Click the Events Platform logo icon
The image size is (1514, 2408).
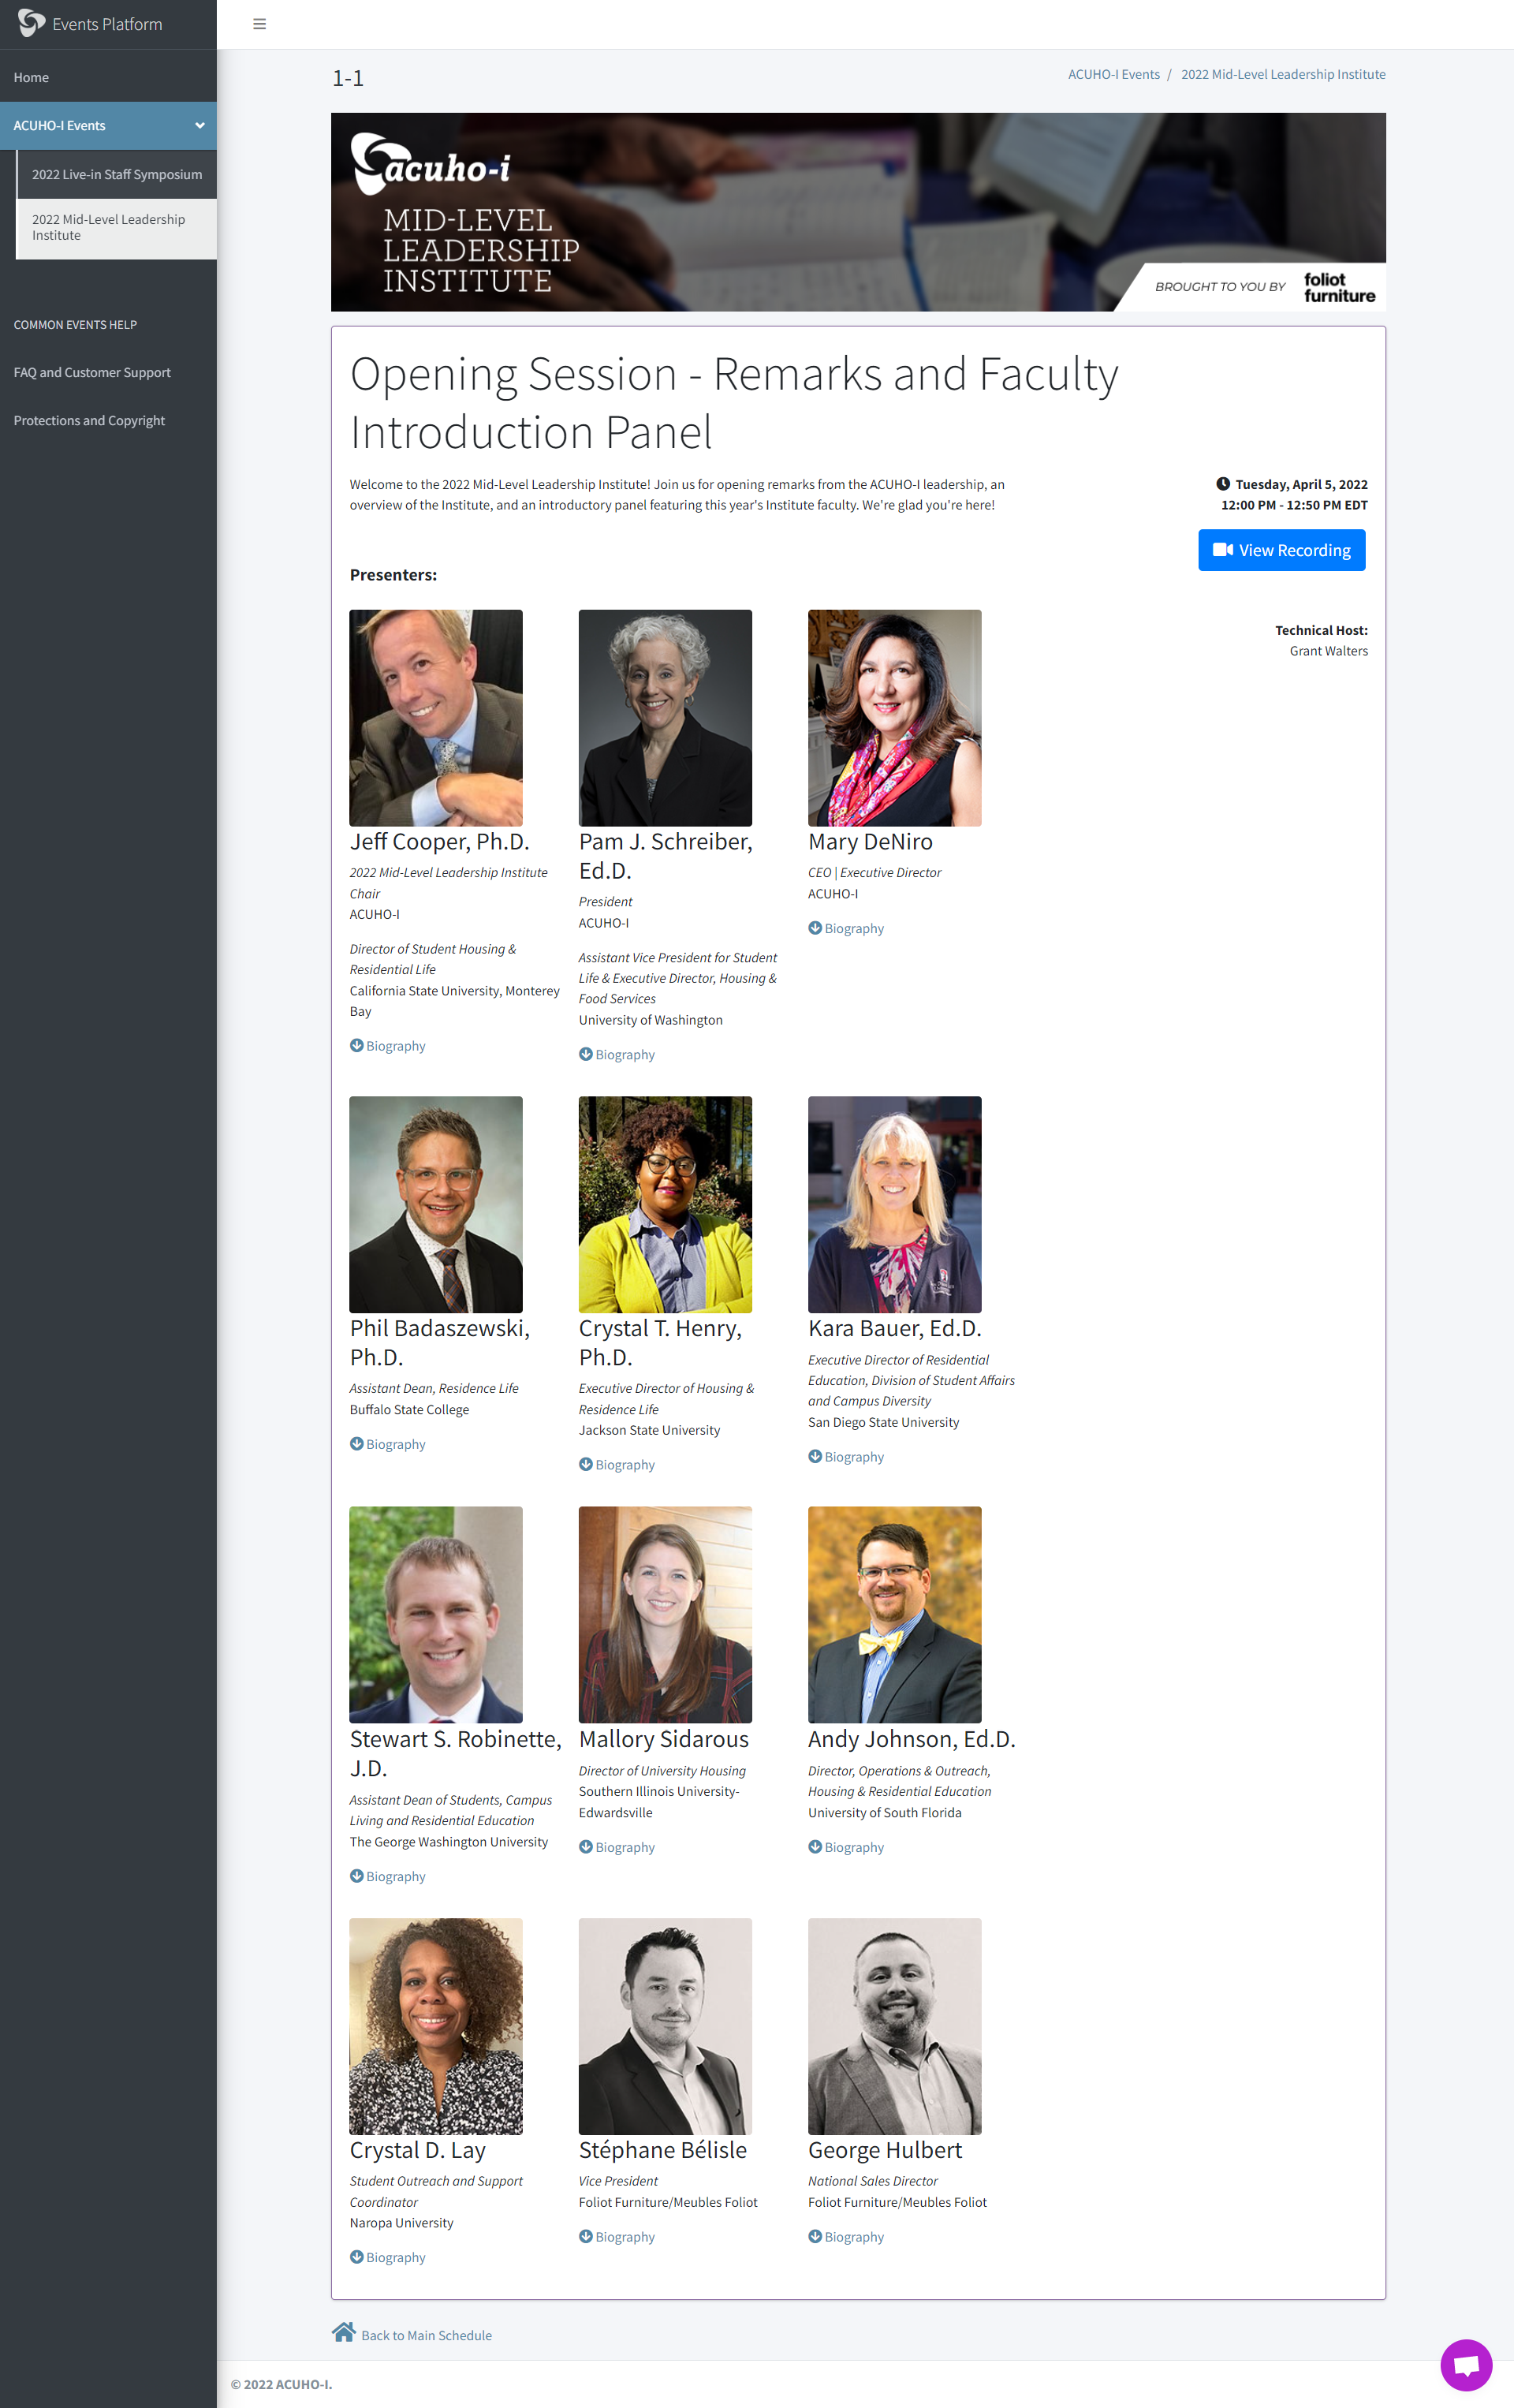pos(31,23)
